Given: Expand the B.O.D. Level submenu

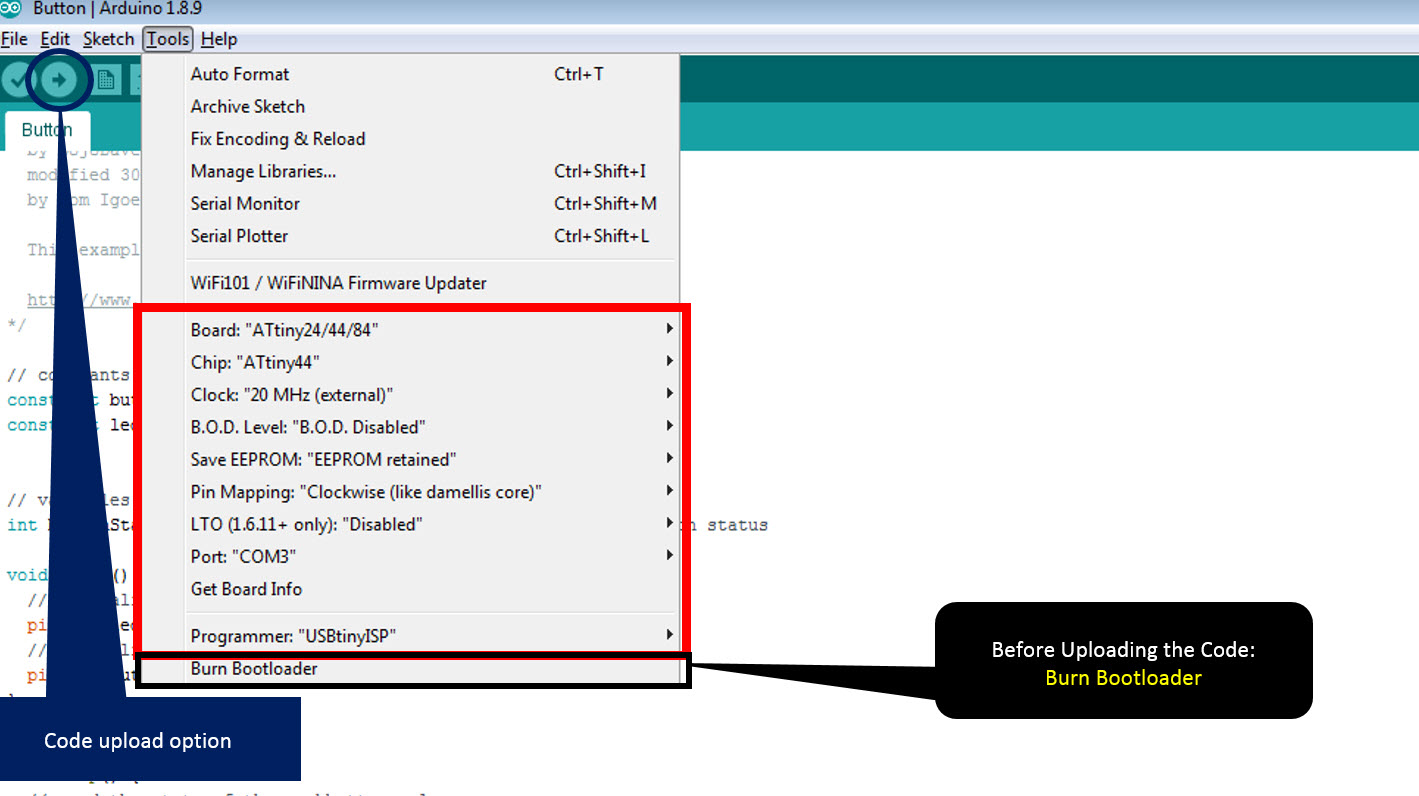Looking at the screenshot, I should coord(410,427).
